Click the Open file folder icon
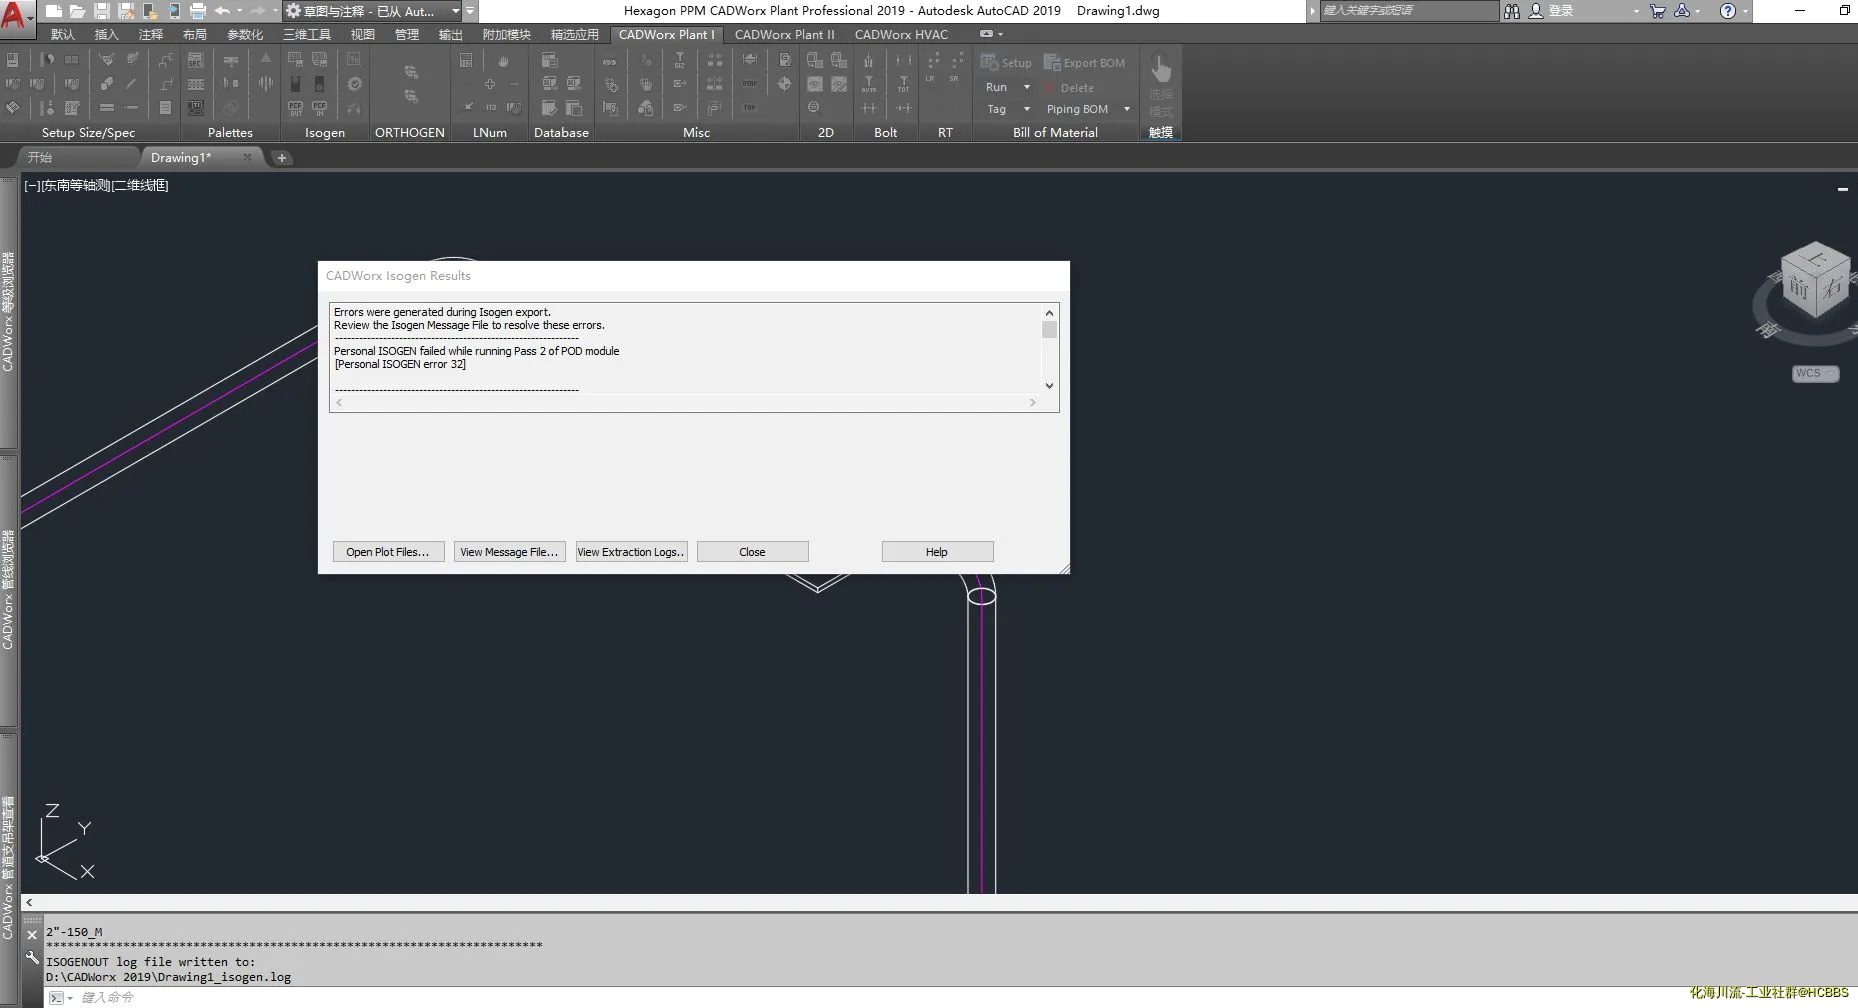The height and width of the screenshot is (1008, 1858). pos(77,11)
